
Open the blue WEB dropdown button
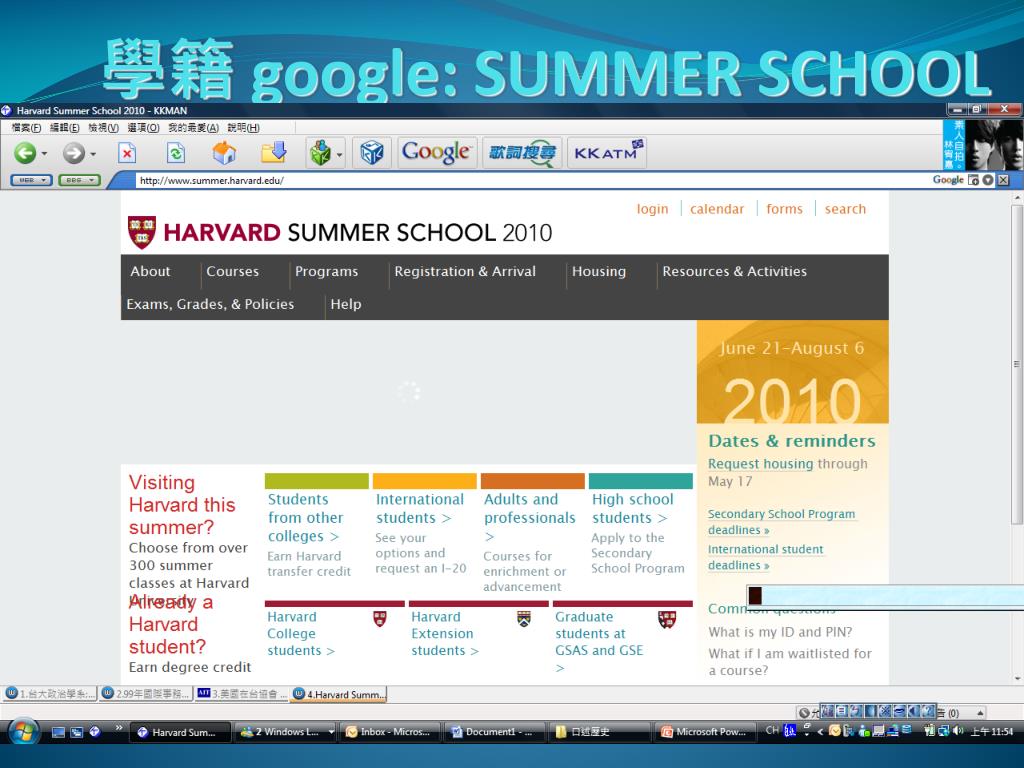[x=31, y=180]
